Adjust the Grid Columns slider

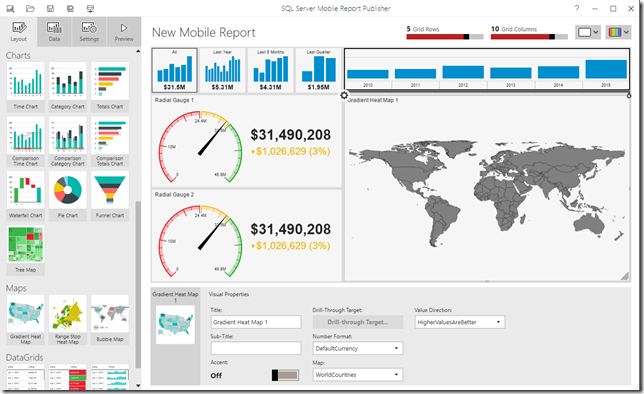529,37
